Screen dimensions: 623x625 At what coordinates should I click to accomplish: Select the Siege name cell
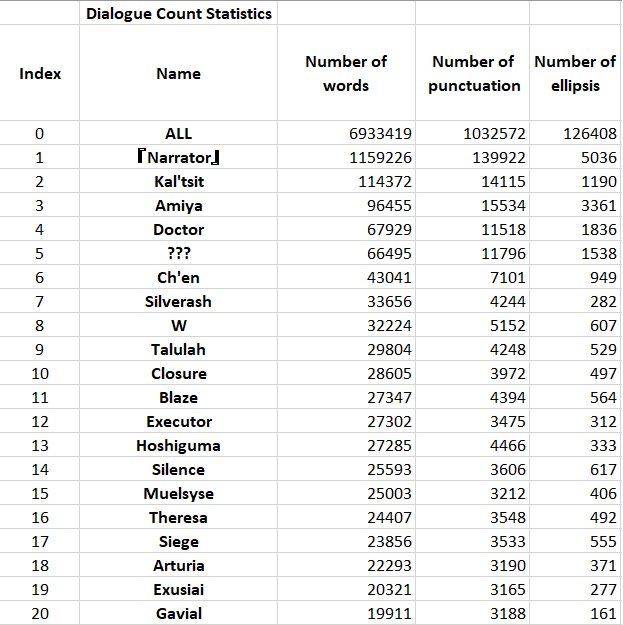click(178, 541)
